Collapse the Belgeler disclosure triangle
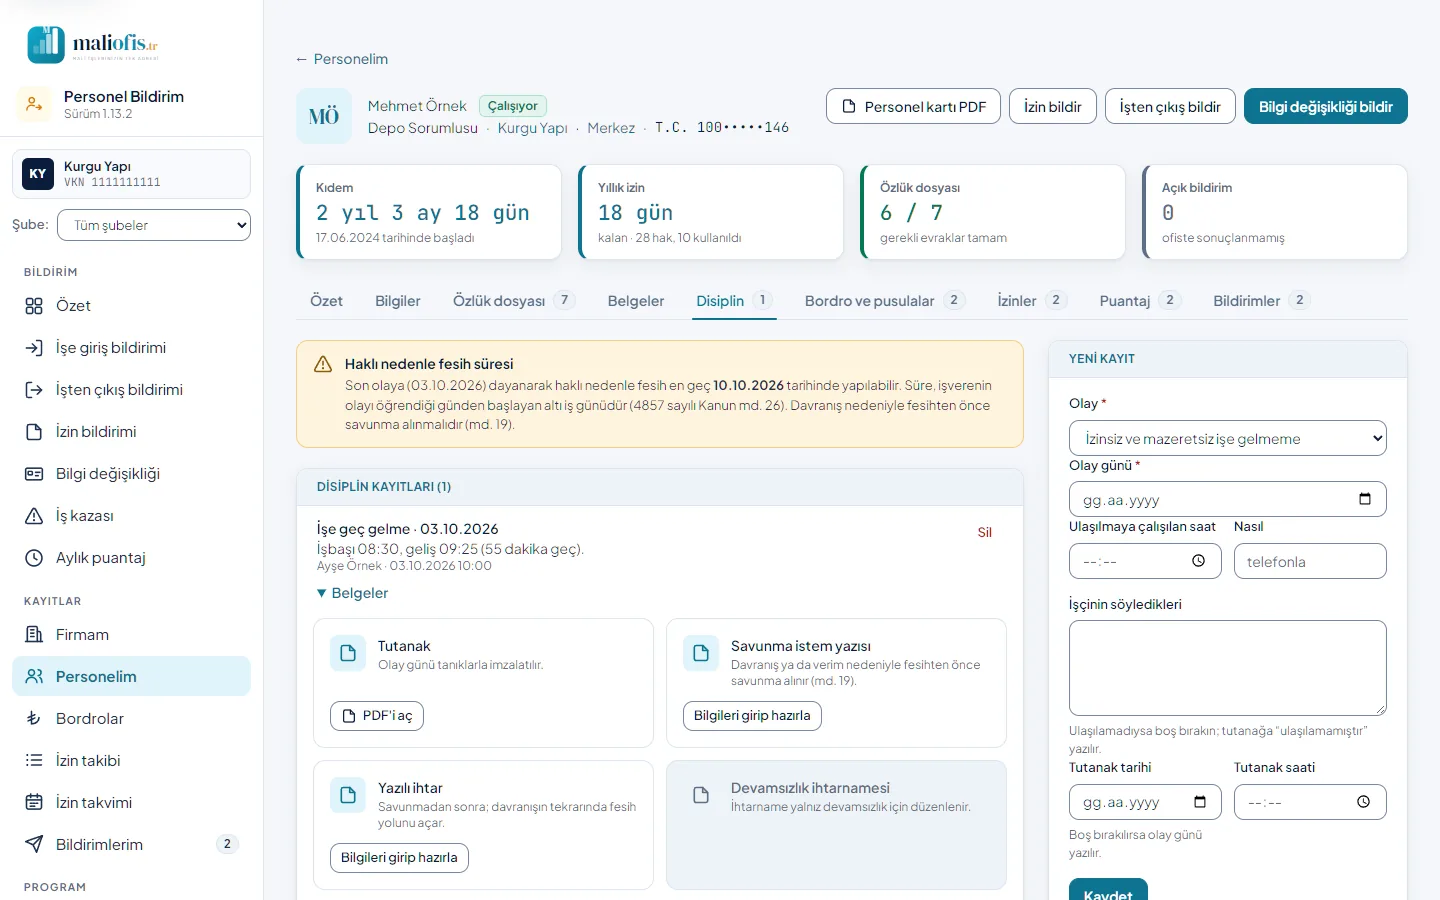This screenshot has width=1440, height=900. pos(322,593)
